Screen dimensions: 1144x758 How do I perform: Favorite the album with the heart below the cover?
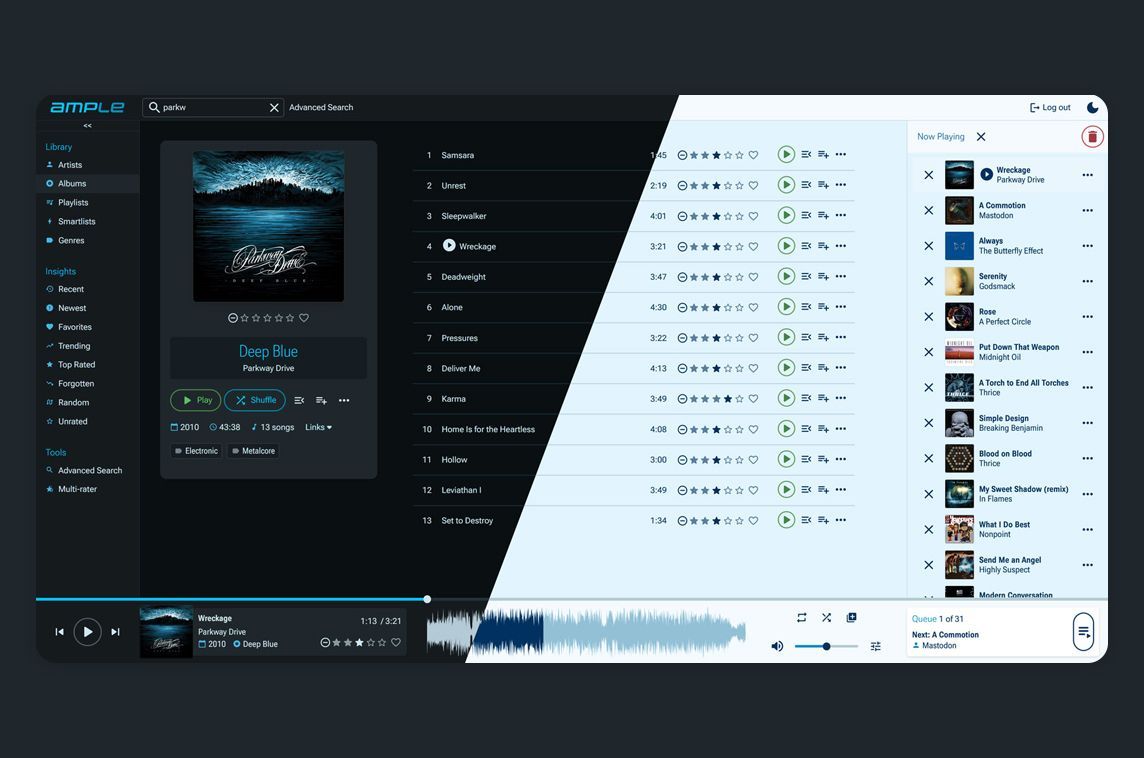304,318
